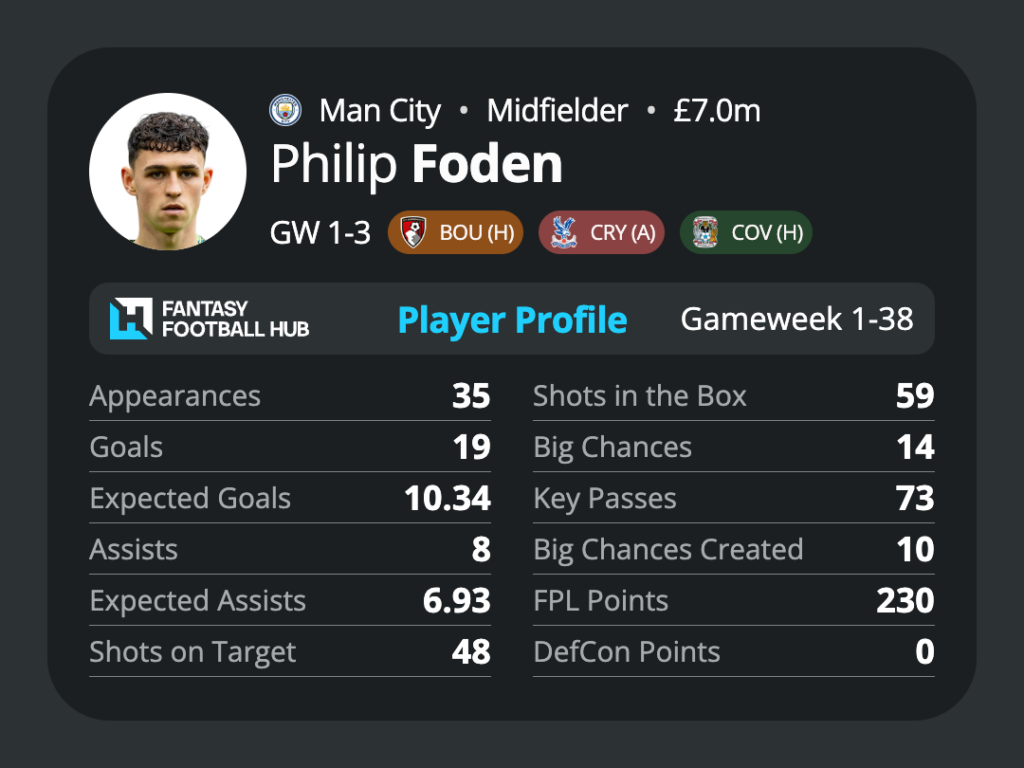Click the DefCon Points stat row

click(733, 652)
